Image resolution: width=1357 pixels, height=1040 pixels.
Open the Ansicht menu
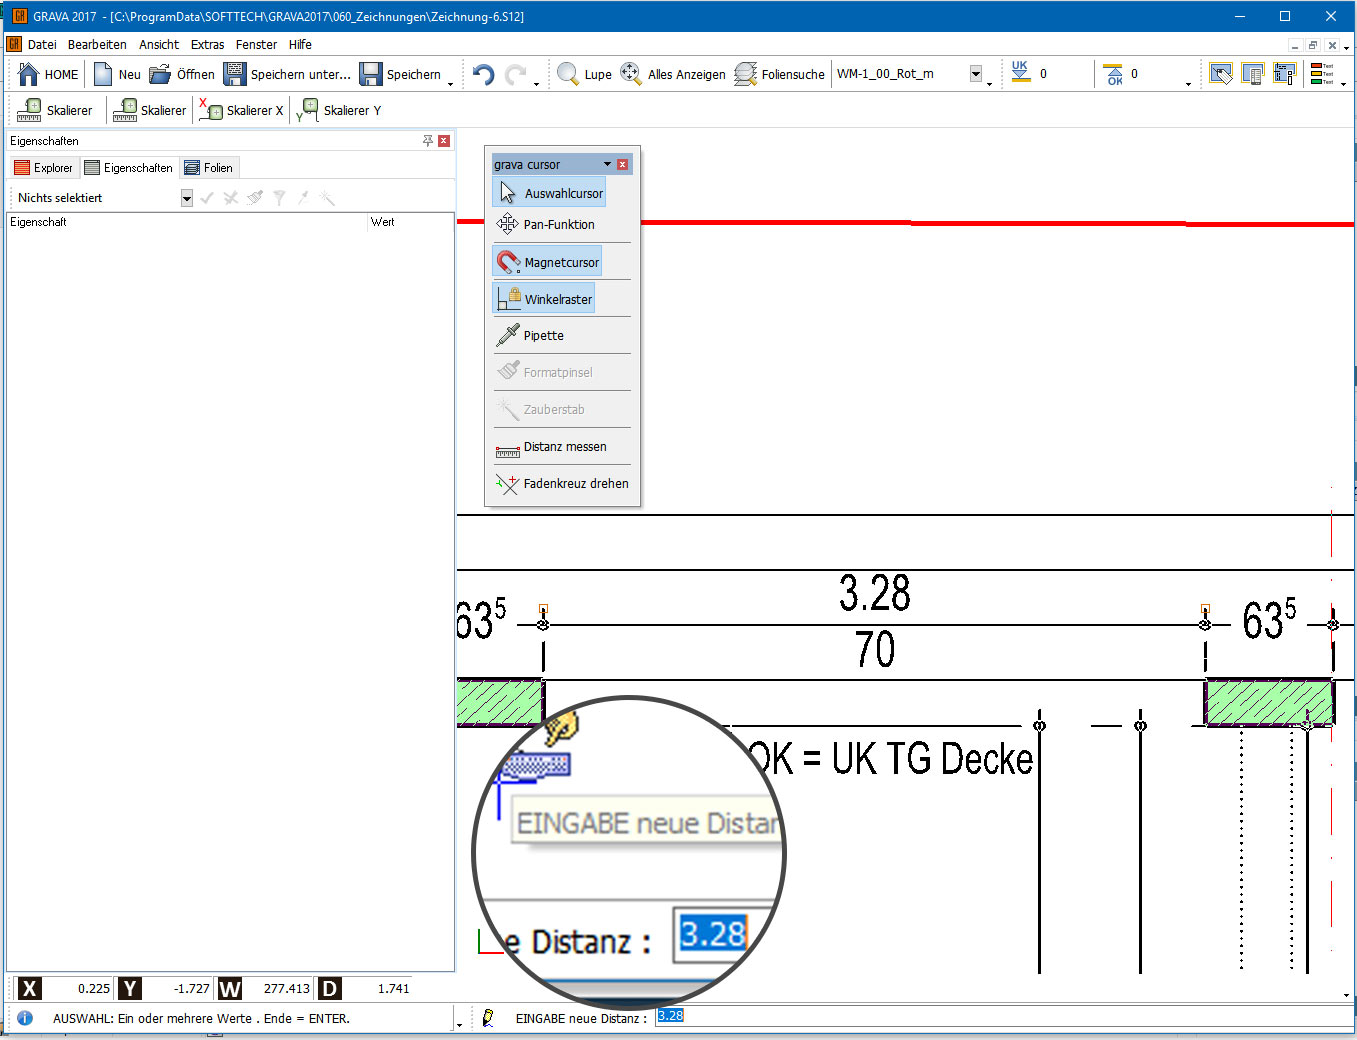point(159,44)
